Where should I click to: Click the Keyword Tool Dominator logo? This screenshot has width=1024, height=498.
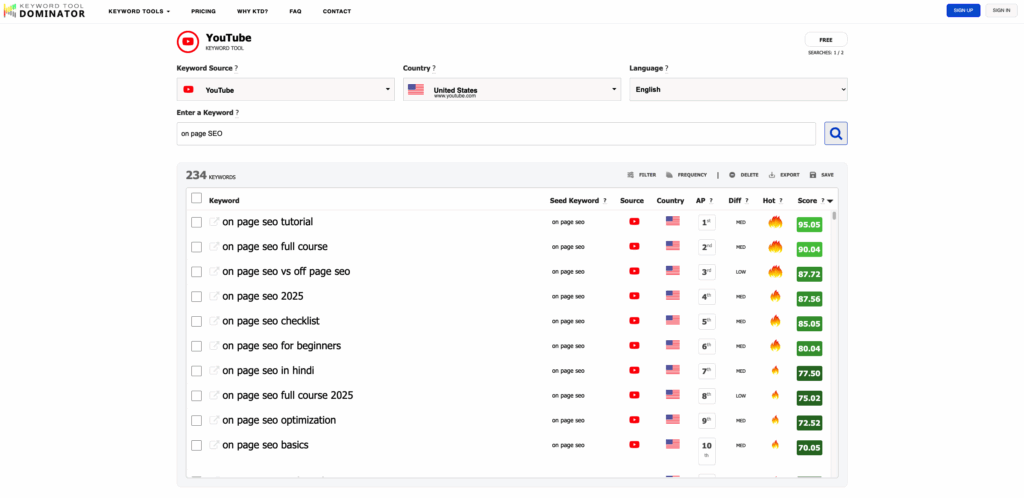(x=44, y=10)
